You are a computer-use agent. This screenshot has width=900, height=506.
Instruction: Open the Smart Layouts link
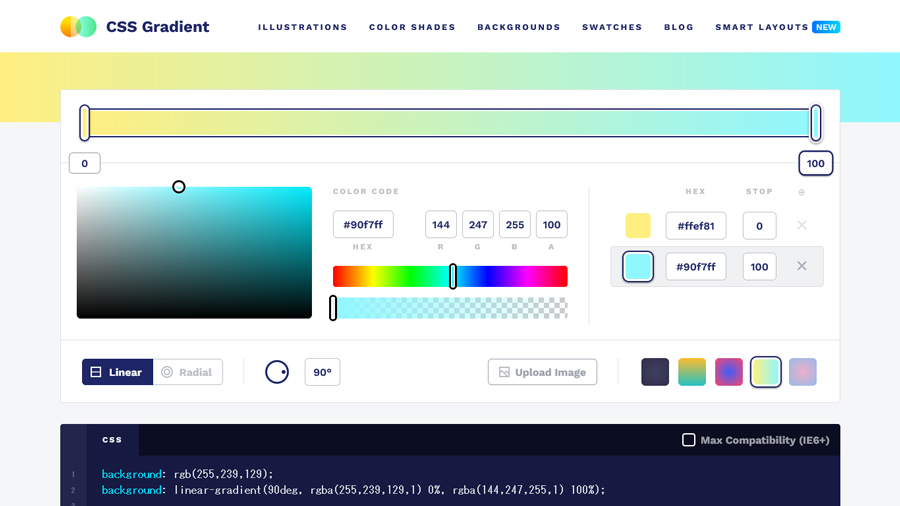pos(762,27)
